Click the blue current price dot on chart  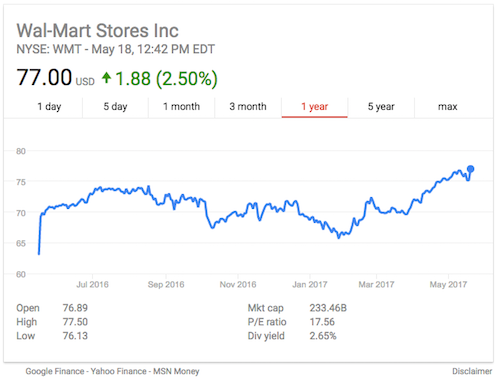pos(470,169)
